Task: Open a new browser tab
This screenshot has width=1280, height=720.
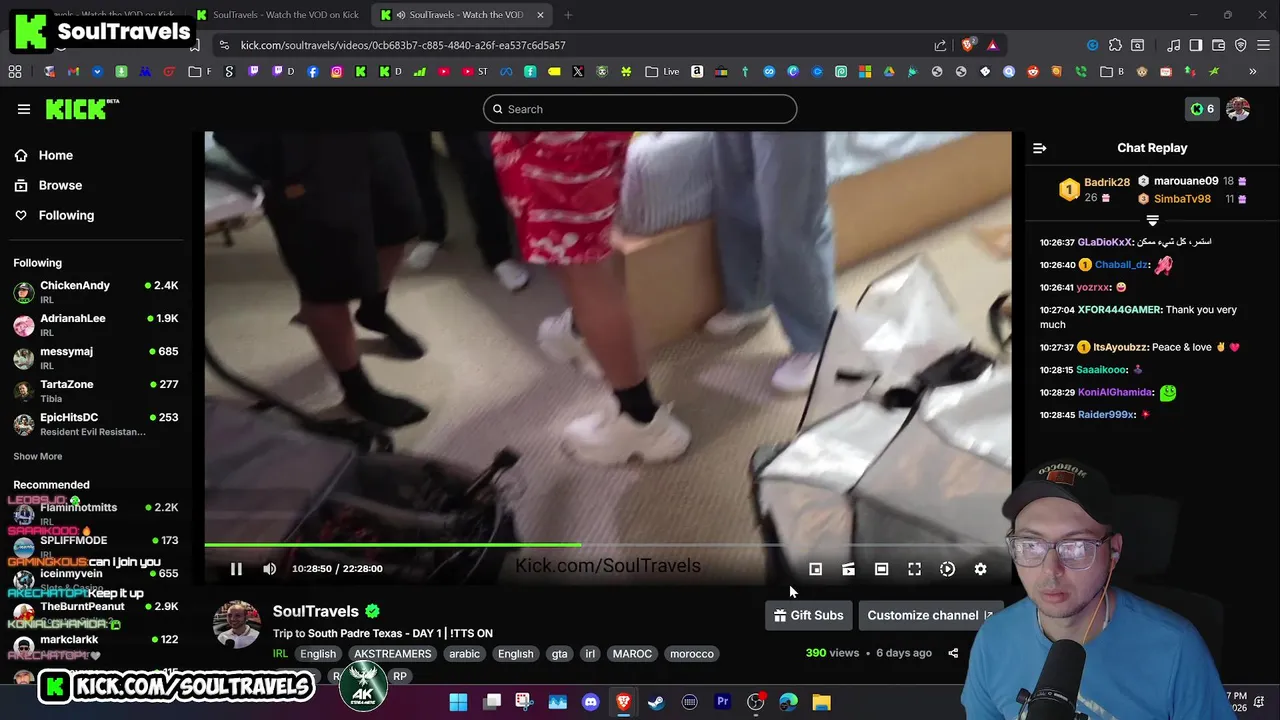Action: pos(568,15)
